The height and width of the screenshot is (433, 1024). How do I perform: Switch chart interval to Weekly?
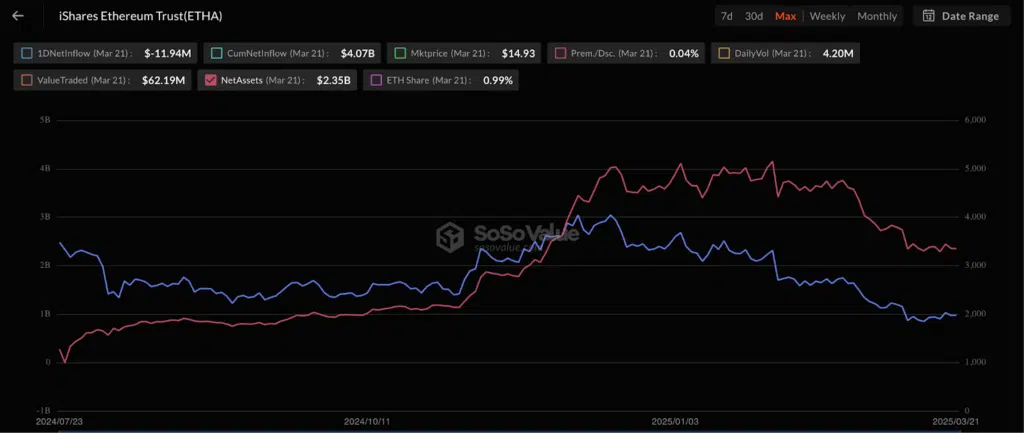tap(827, 16)
